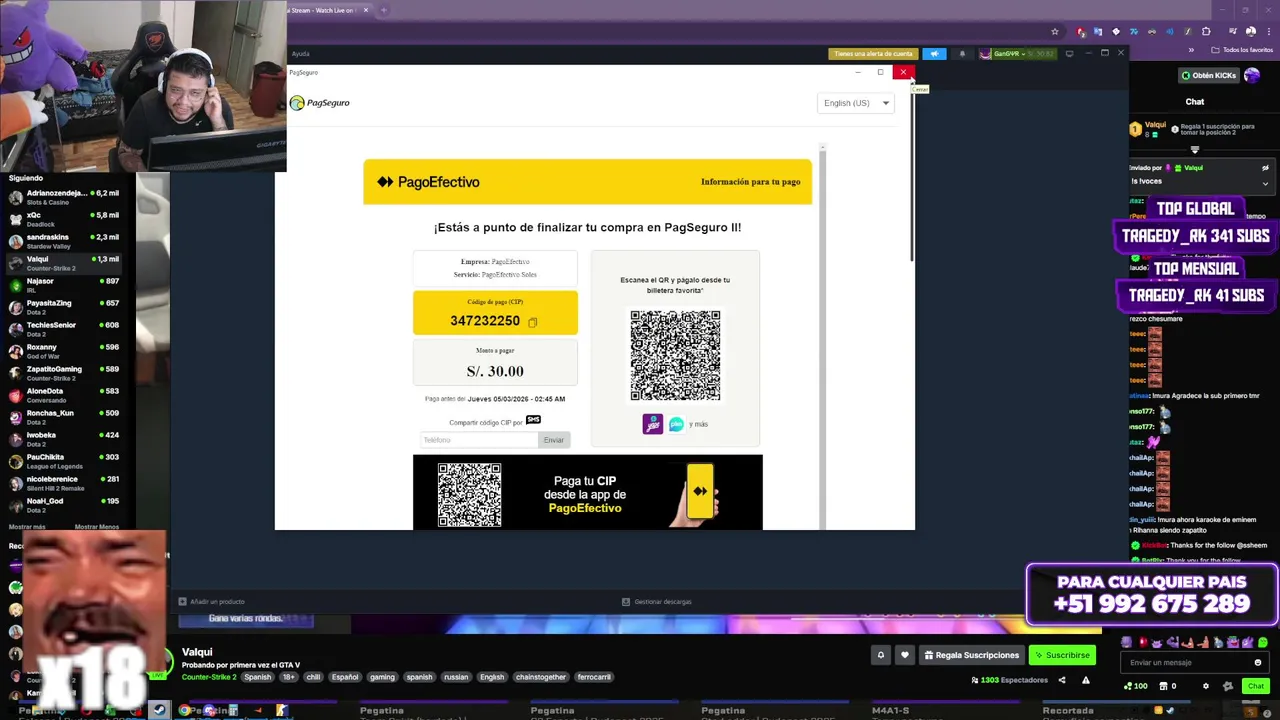The height and width of the screenshot is (720, 1280).
Task: Click Añadir un producto in Steam
Action: pos(212,602)
